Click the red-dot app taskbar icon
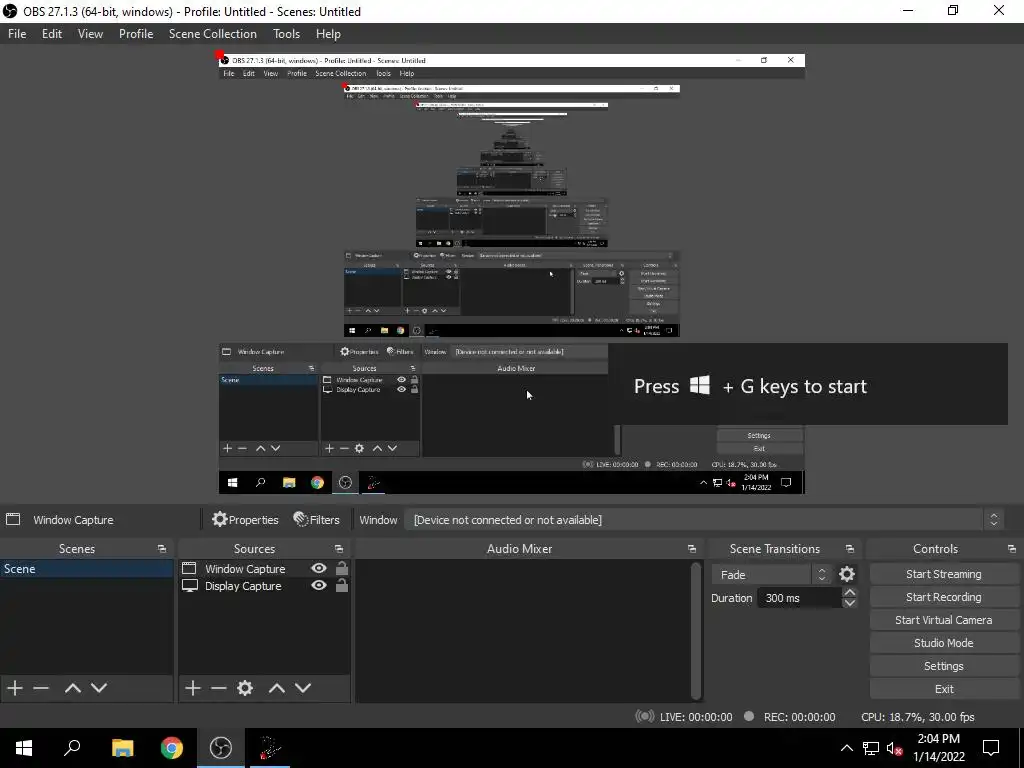 (269, 748)
